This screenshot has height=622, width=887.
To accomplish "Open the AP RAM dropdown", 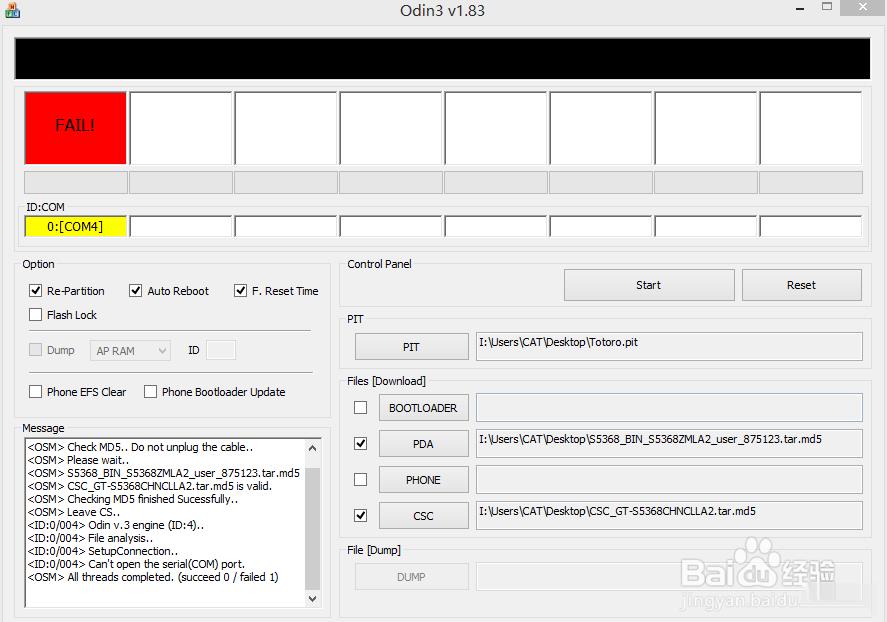I will 130,351.
